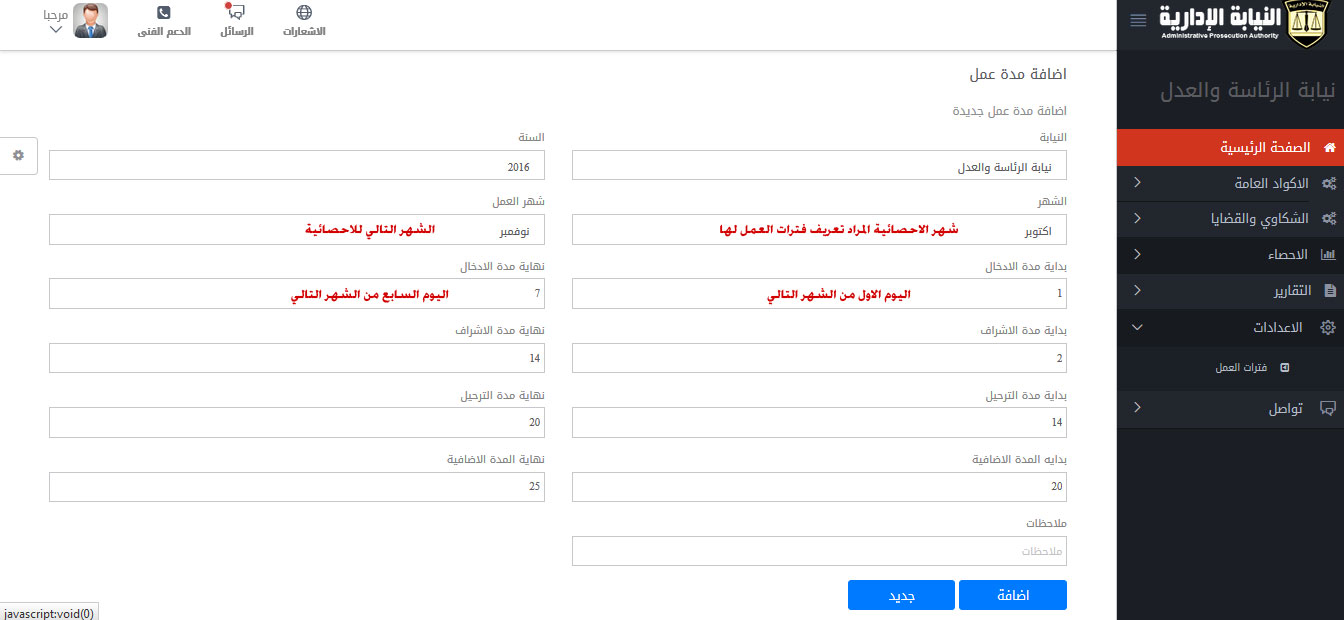Click the السنة field showing 2016
Image resolution: width=1344 pixels, height=620 pixels.
[296, 166]
